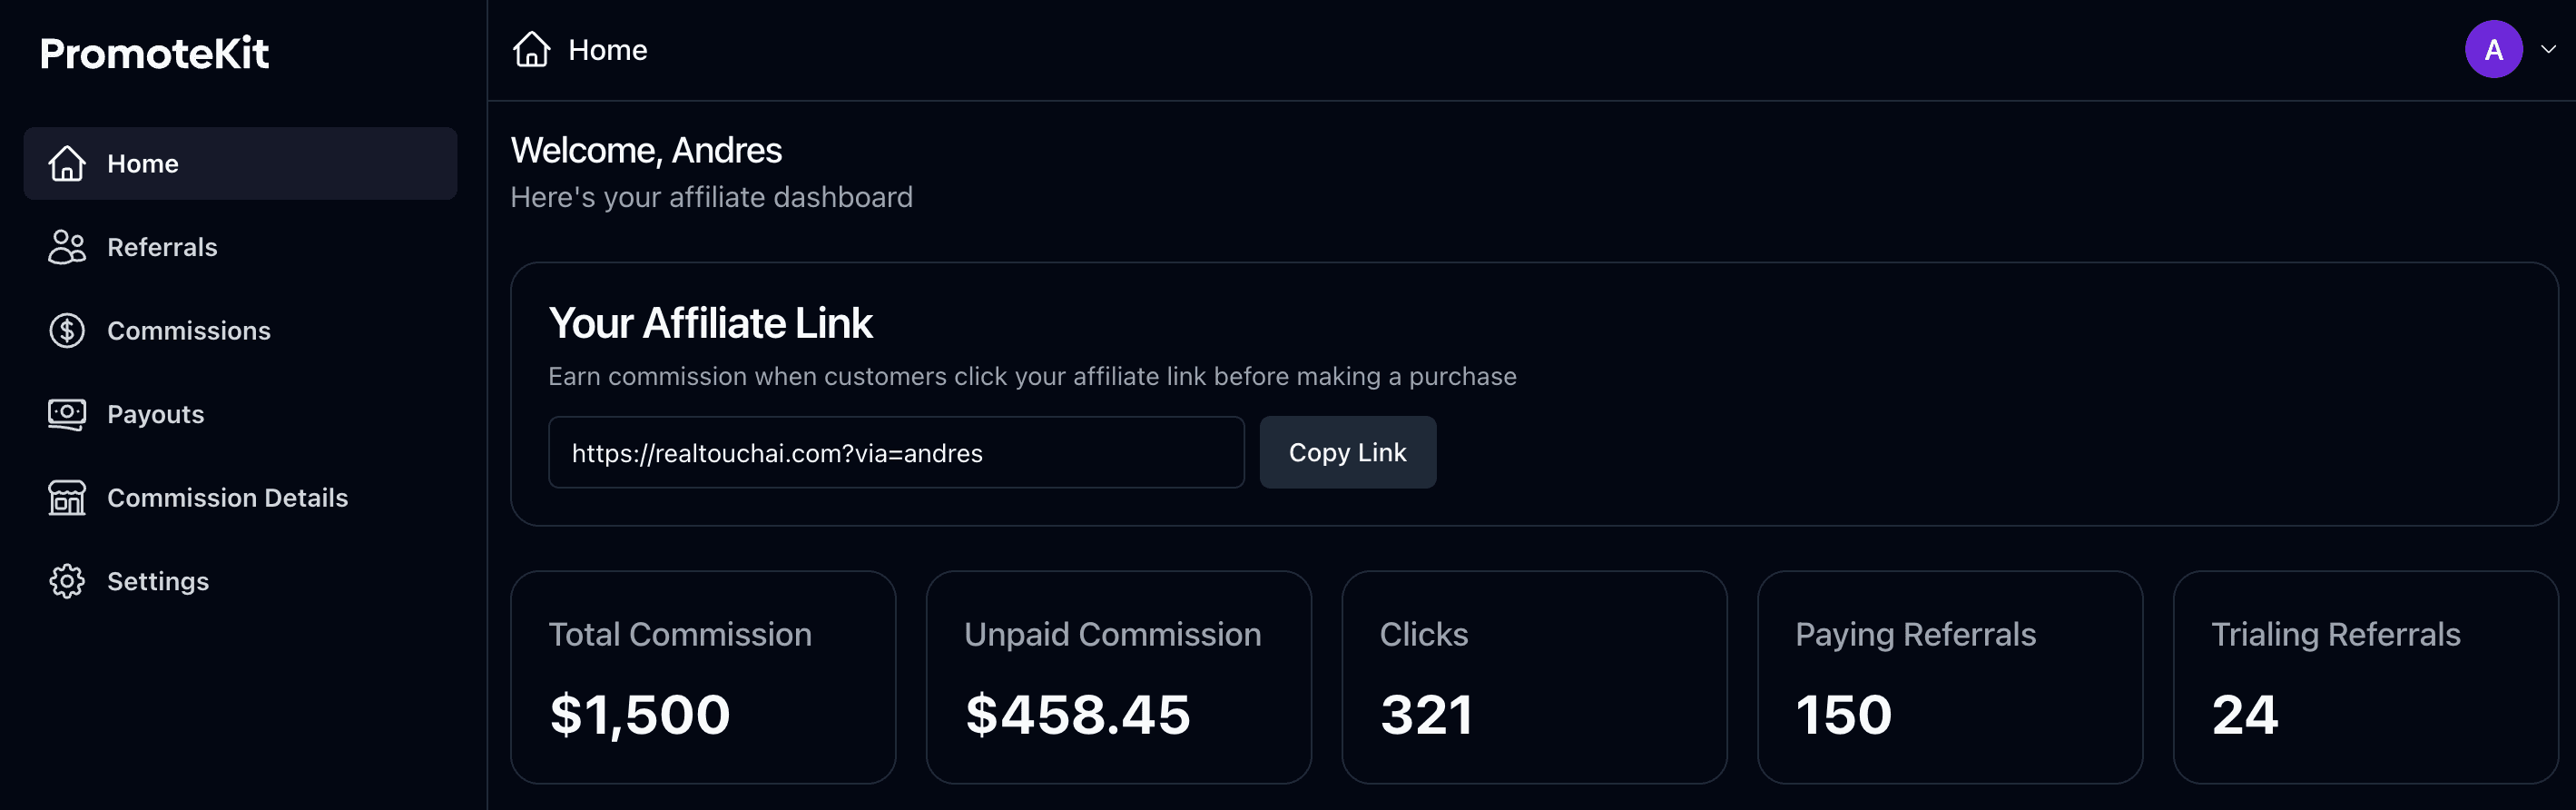This screenshot has width=2576, height=810.
Task: Click the PromoteKit logo text
Action: 154,52
